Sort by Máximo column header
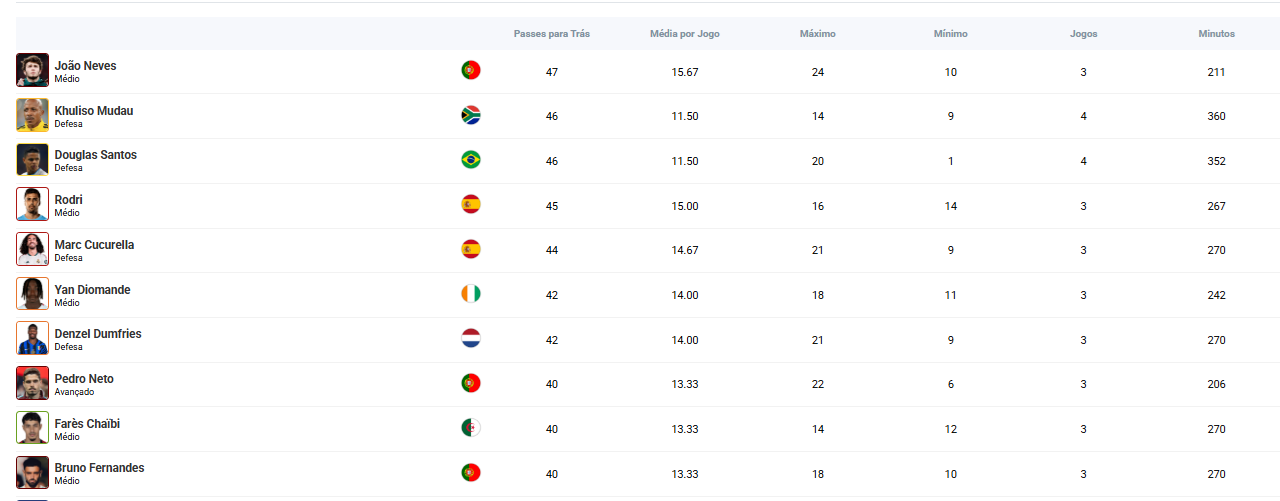The height and width of the screenshot is (501, 1280). [x=818, y=34]
